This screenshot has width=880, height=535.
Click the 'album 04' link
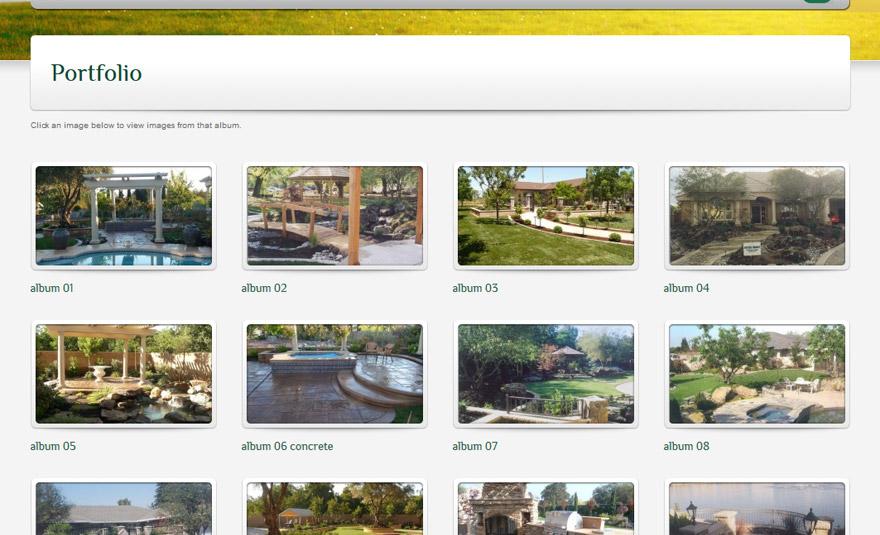coord(686,288)
